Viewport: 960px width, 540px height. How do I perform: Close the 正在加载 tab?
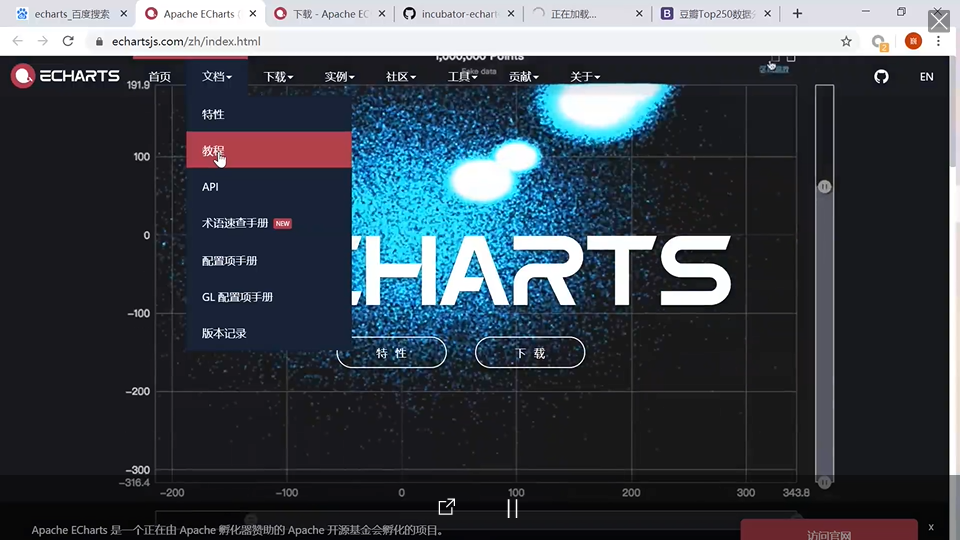pos(639,13)
